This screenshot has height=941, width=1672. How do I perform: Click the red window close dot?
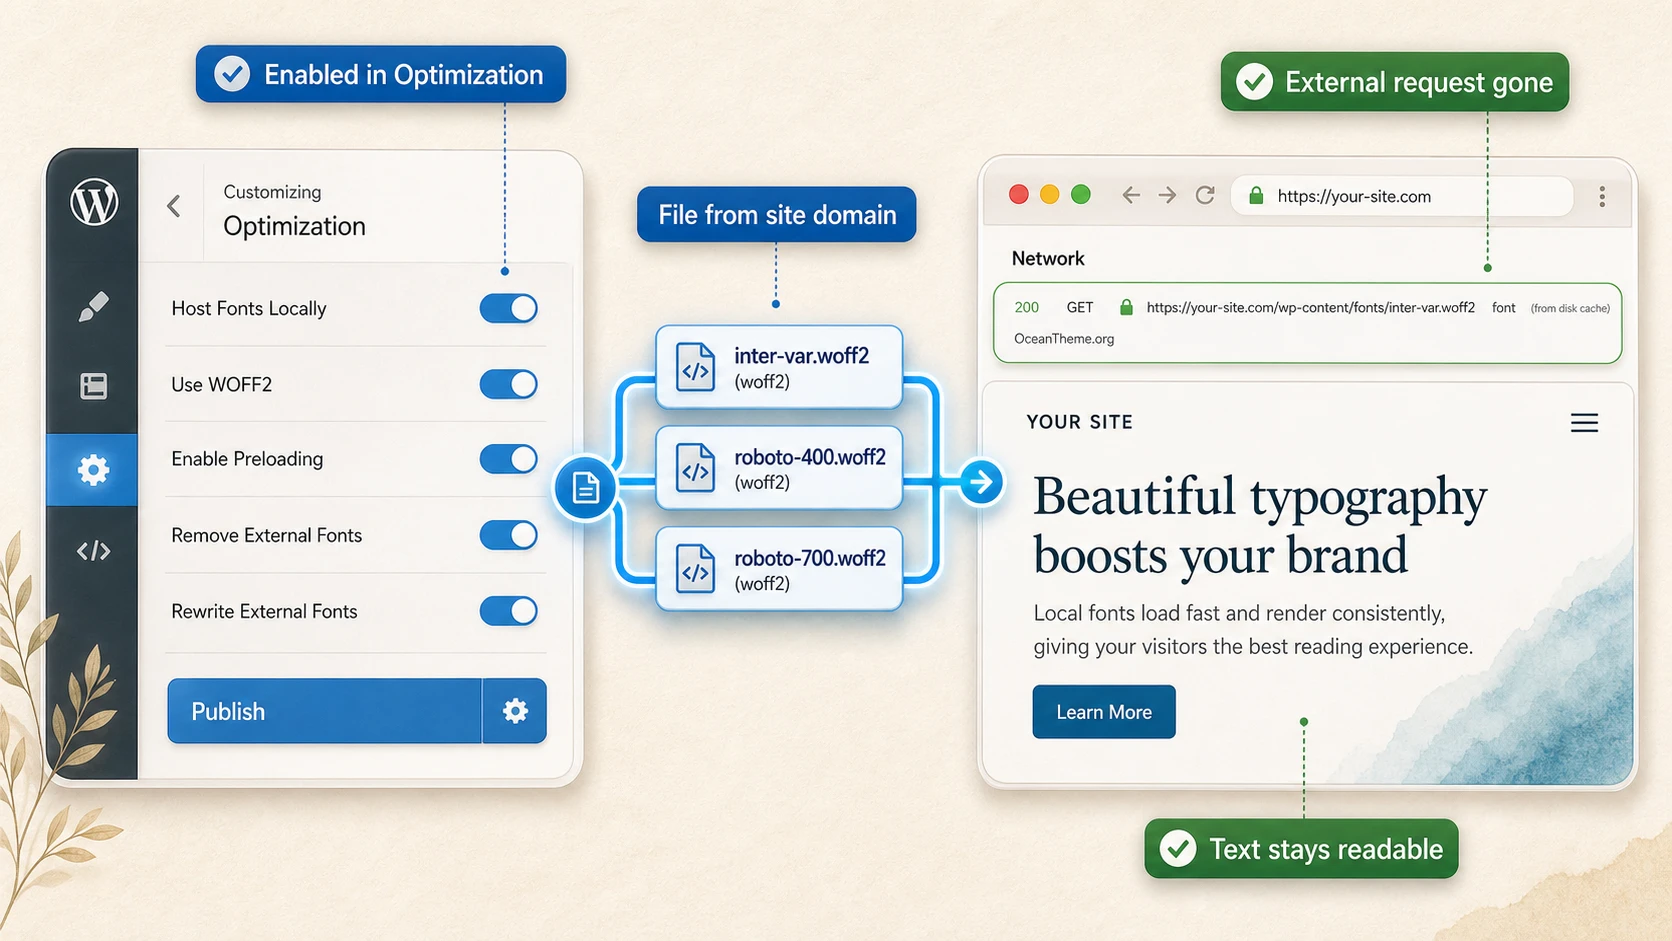(1019, 194)
